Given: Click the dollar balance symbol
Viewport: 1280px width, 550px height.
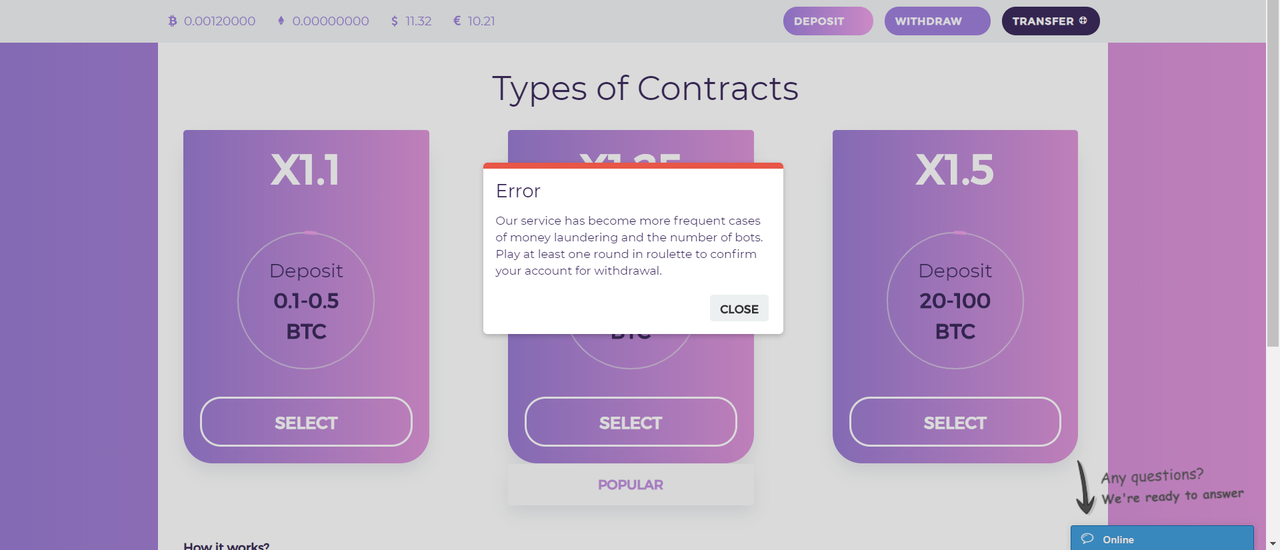Looking at the screenshot, I should pyautogui.click(x=395, y=21).
